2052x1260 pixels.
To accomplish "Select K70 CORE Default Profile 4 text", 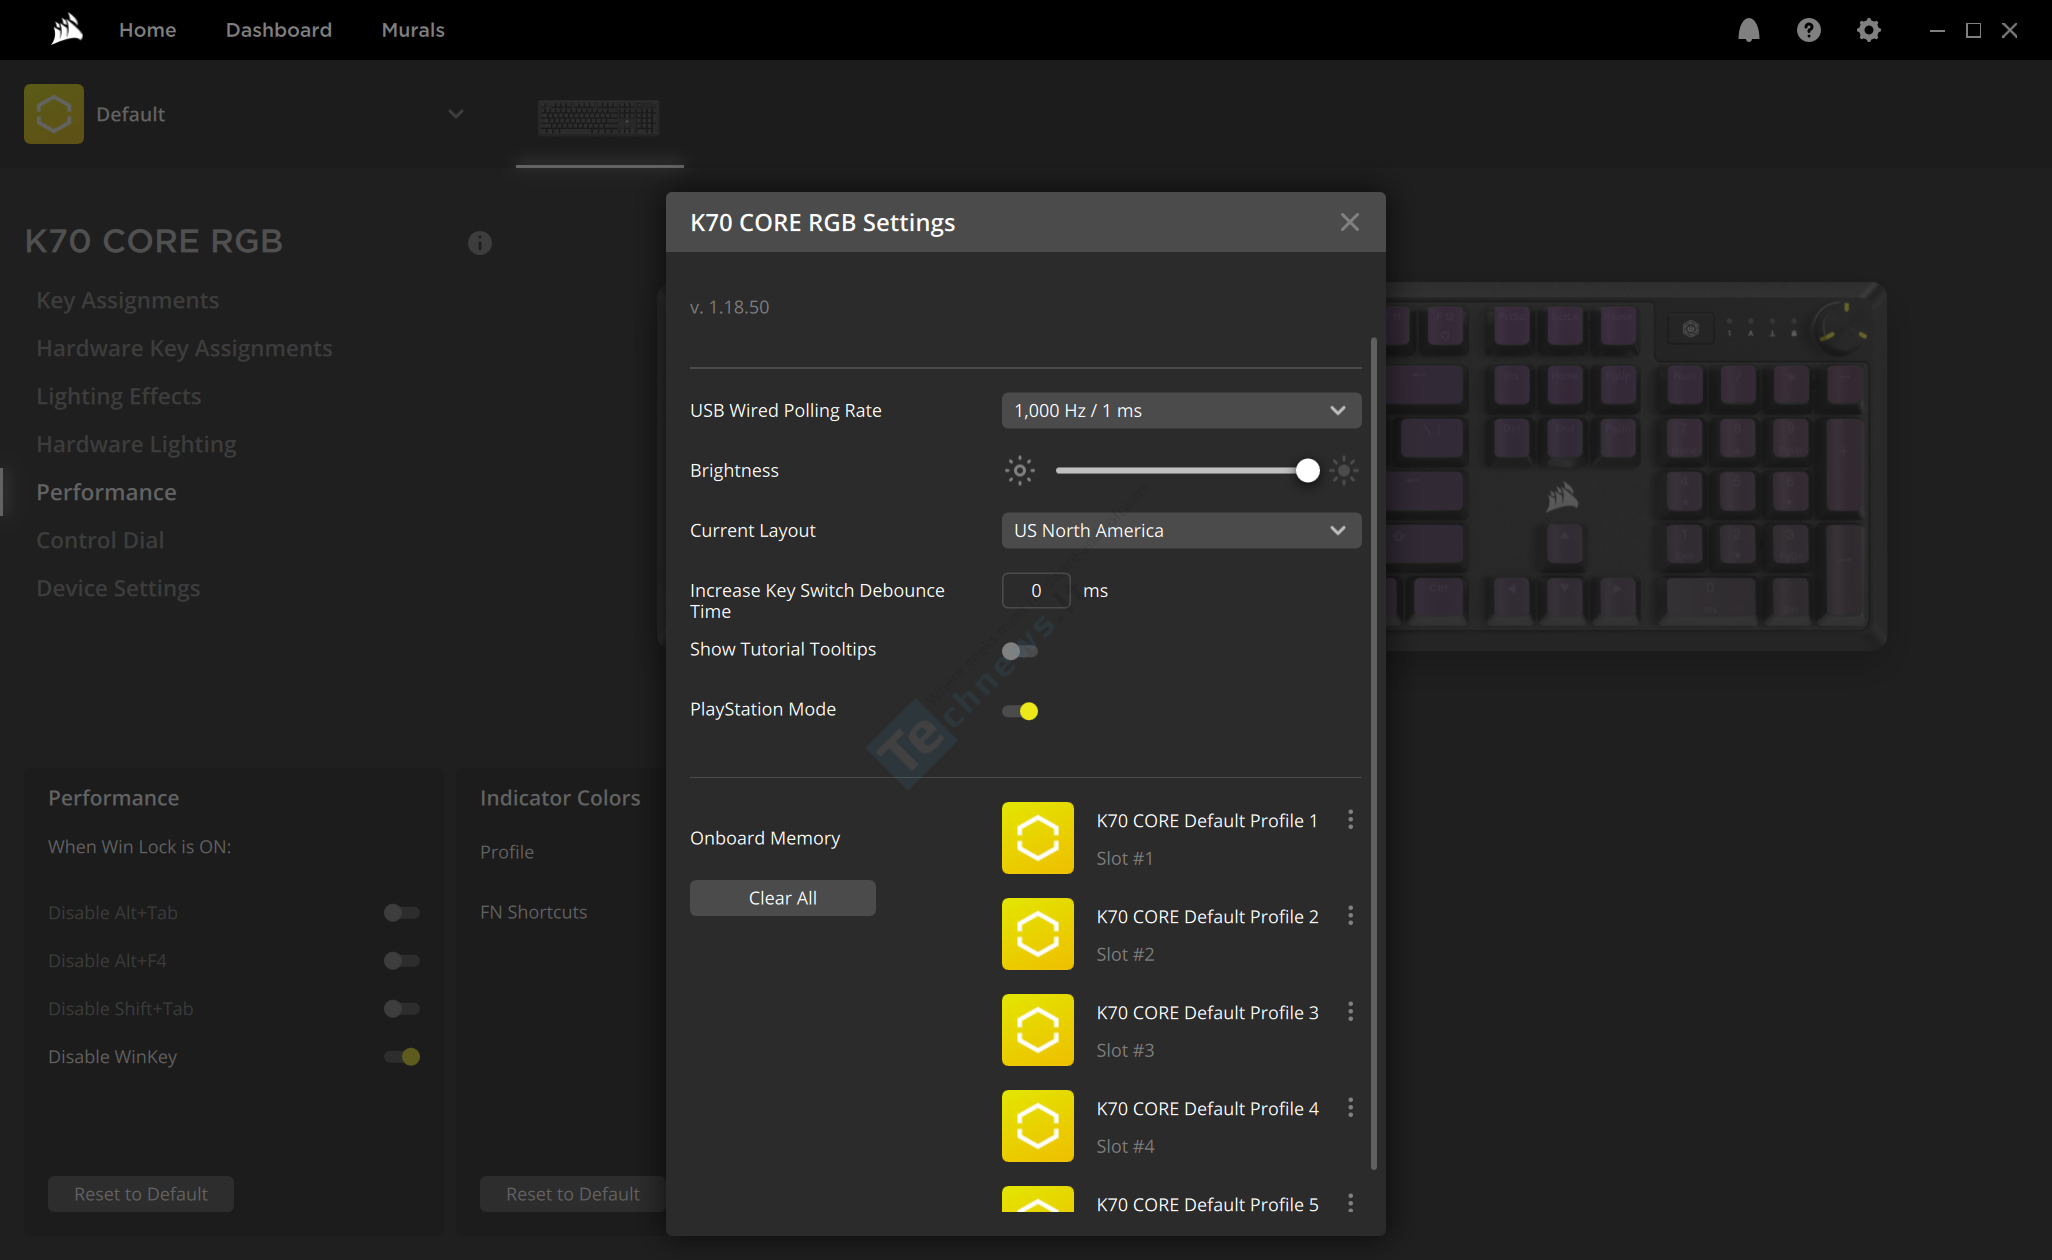I will pyautogui.click(x=1207, y=1109).
